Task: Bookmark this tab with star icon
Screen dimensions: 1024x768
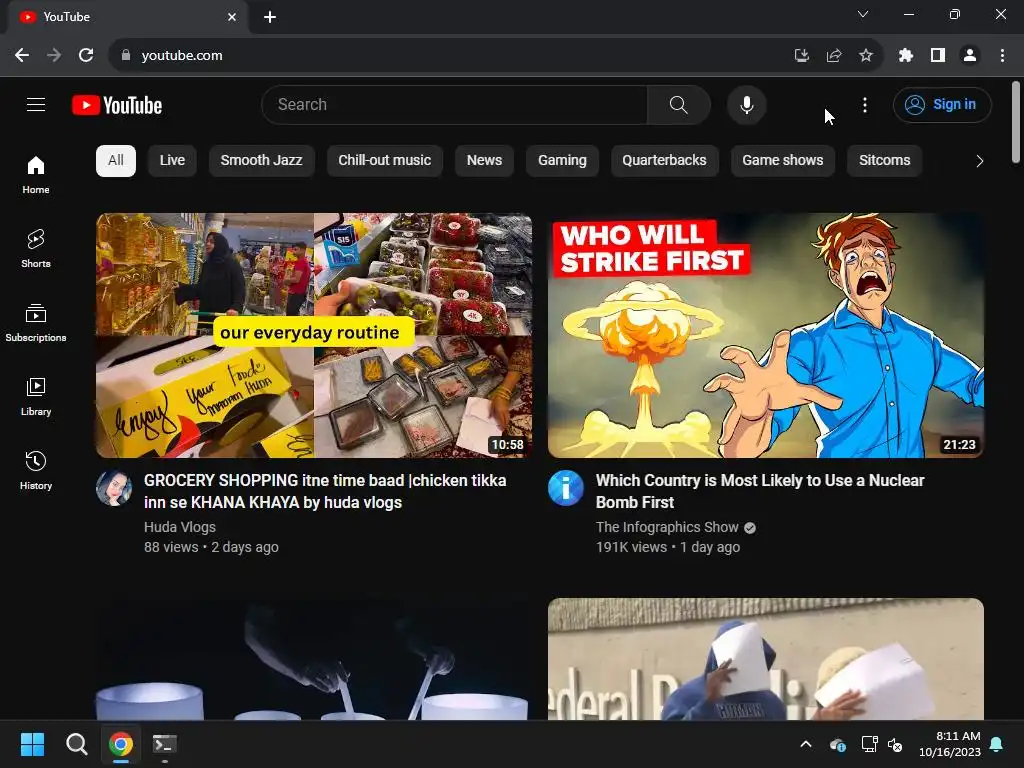Action: [x=866, y=56]
